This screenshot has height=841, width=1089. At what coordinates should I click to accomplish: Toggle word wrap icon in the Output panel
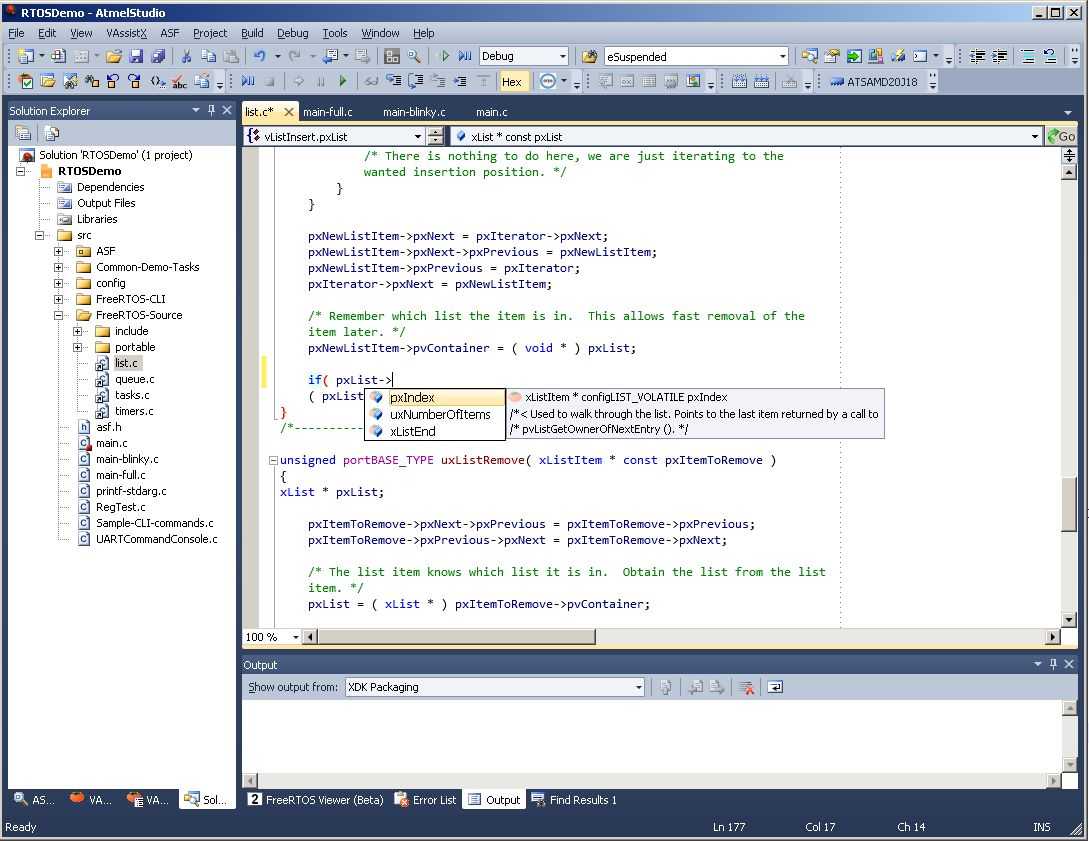tap(775, 687)
